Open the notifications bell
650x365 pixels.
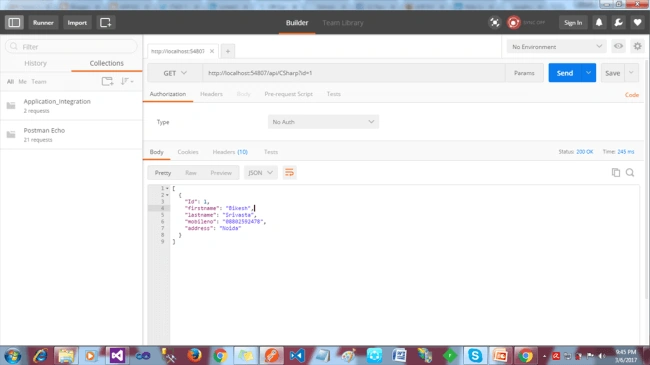(x=599, y=22)
